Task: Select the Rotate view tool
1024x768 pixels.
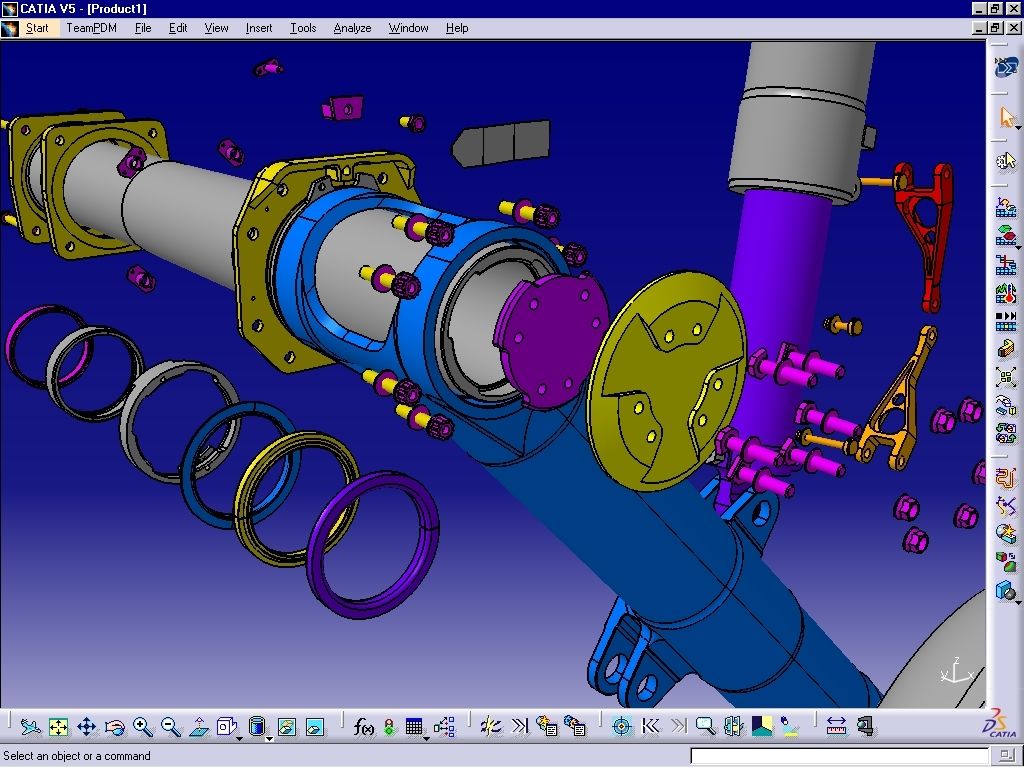Action: 114,727
